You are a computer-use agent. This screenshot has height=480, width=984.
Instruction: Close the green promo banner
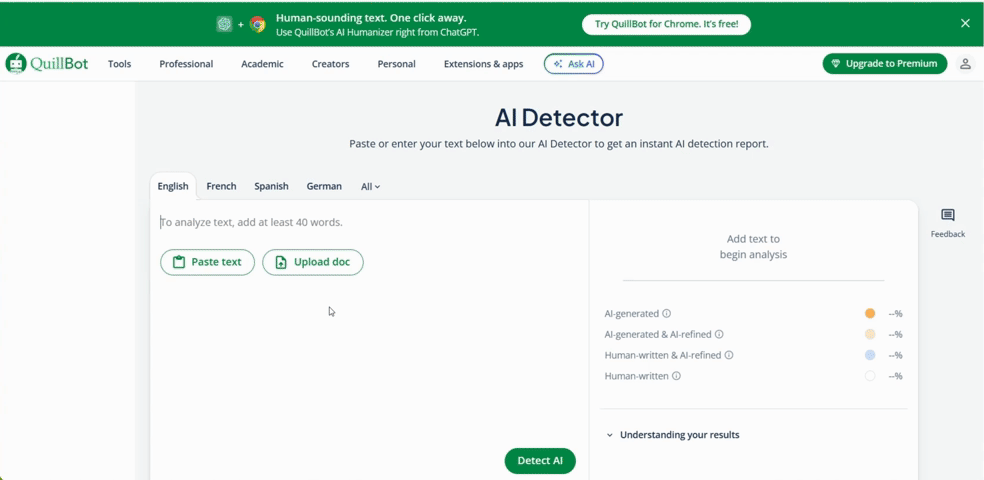tap(965, 23)
